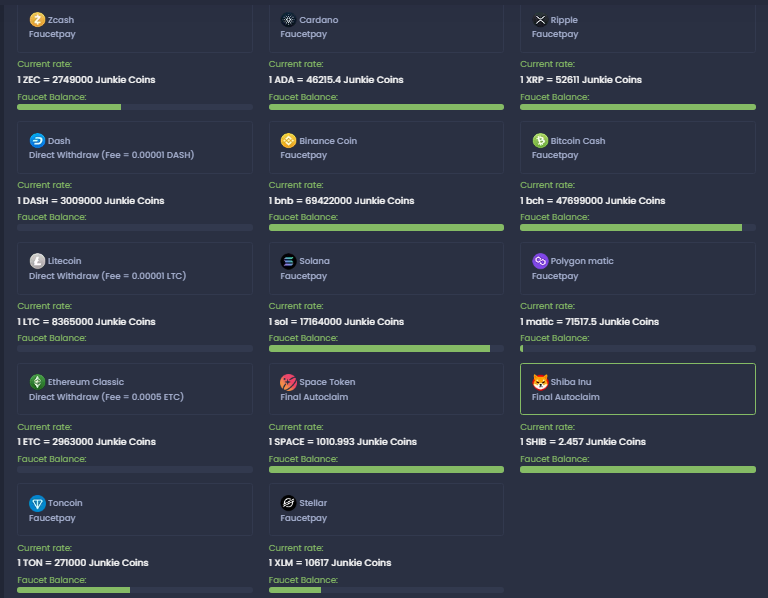This screenshot has height=598, width=768.
Task: Click the Dash coin icon
Action: click(x=37, y=141)
